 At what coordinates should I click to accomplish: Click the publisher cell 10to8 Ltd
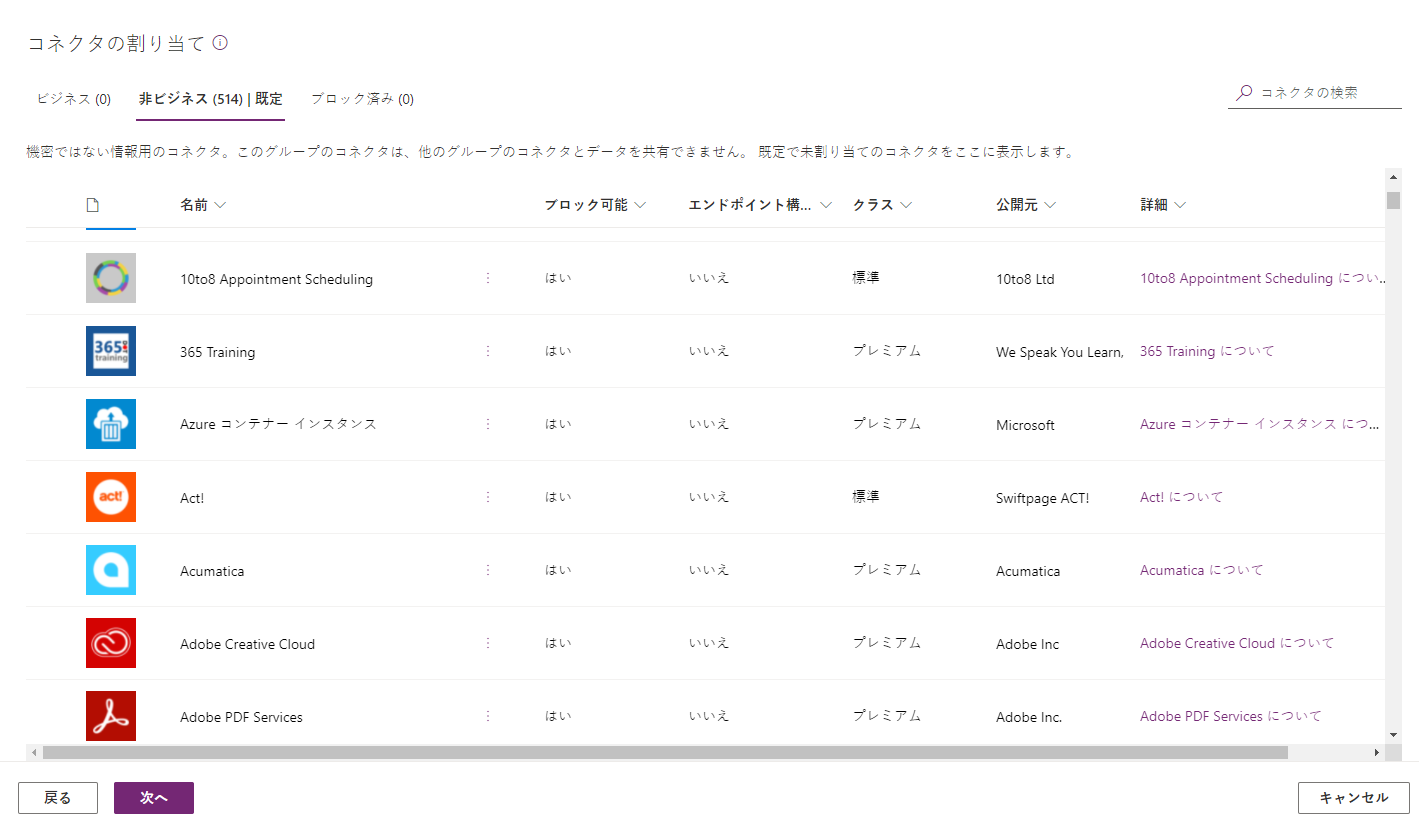[x=1025, y=280]
